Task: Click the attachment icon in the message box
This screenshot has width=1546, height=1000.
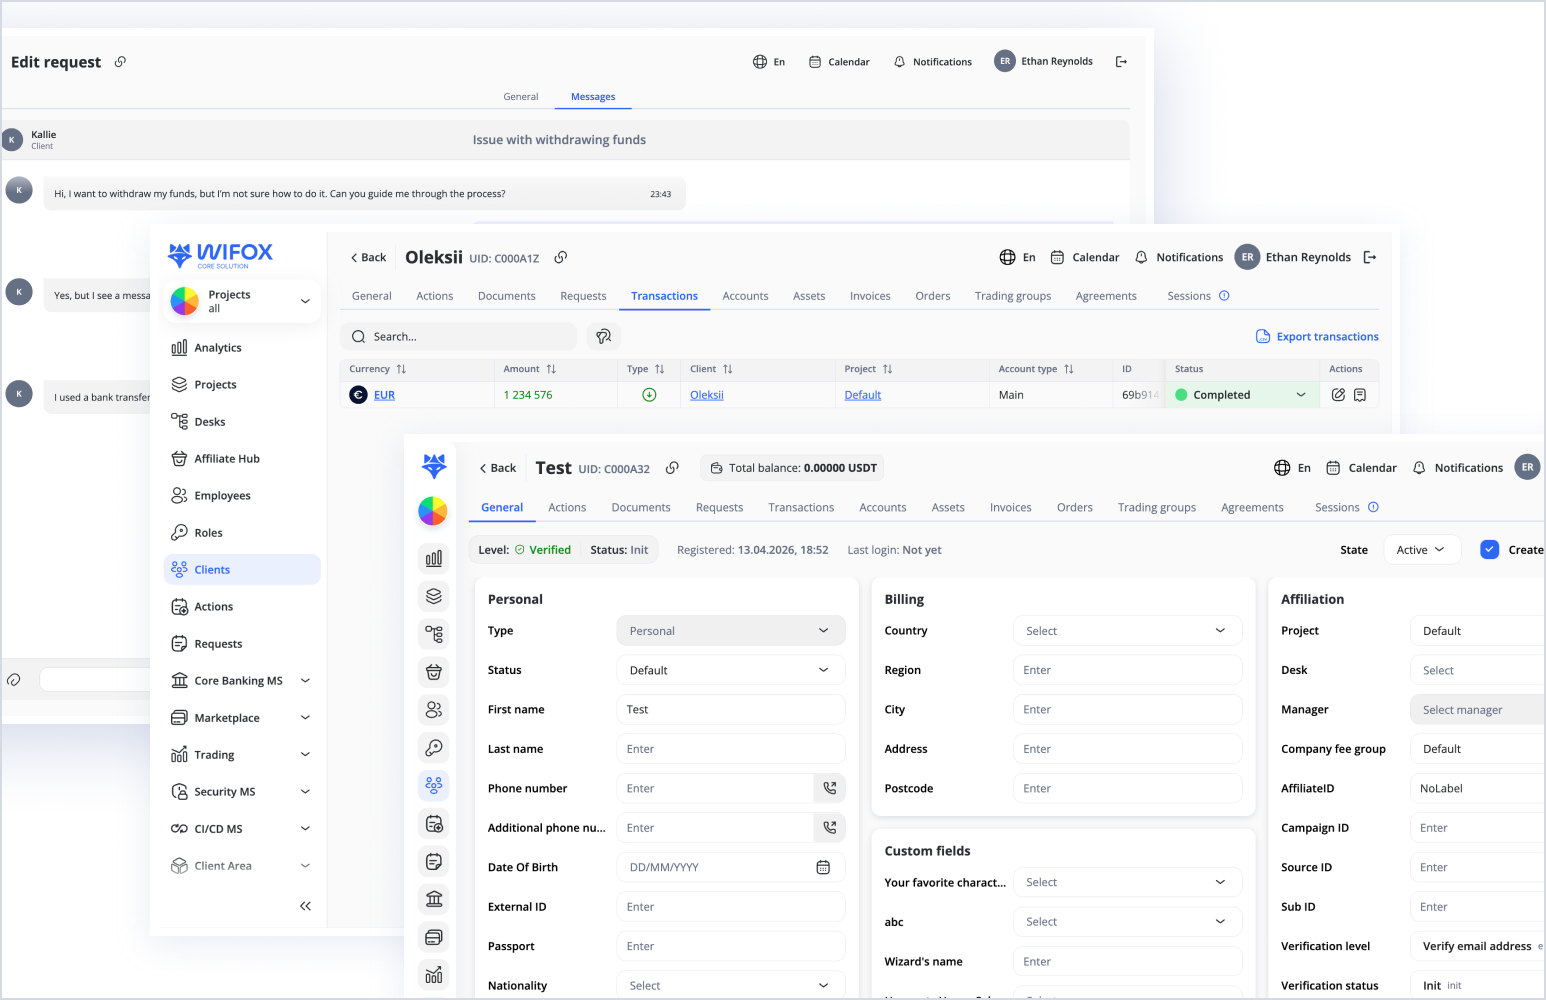Action: (x=14, y=680)
